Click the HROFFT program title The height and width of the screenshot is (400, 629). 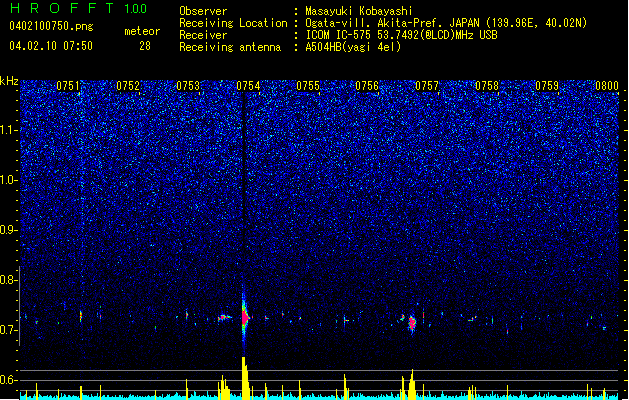click(x=63, y=8)
